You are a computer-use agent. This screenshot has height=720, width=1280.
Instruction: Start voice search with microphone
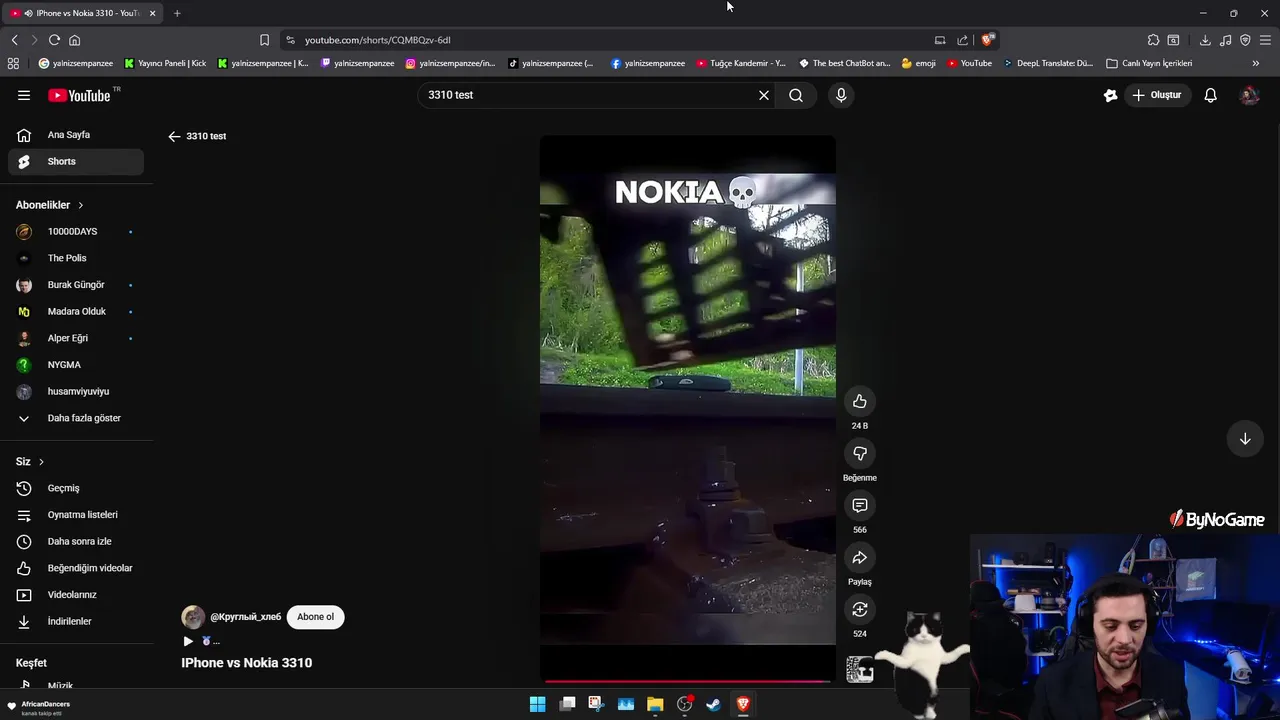[x=841, y=95]
